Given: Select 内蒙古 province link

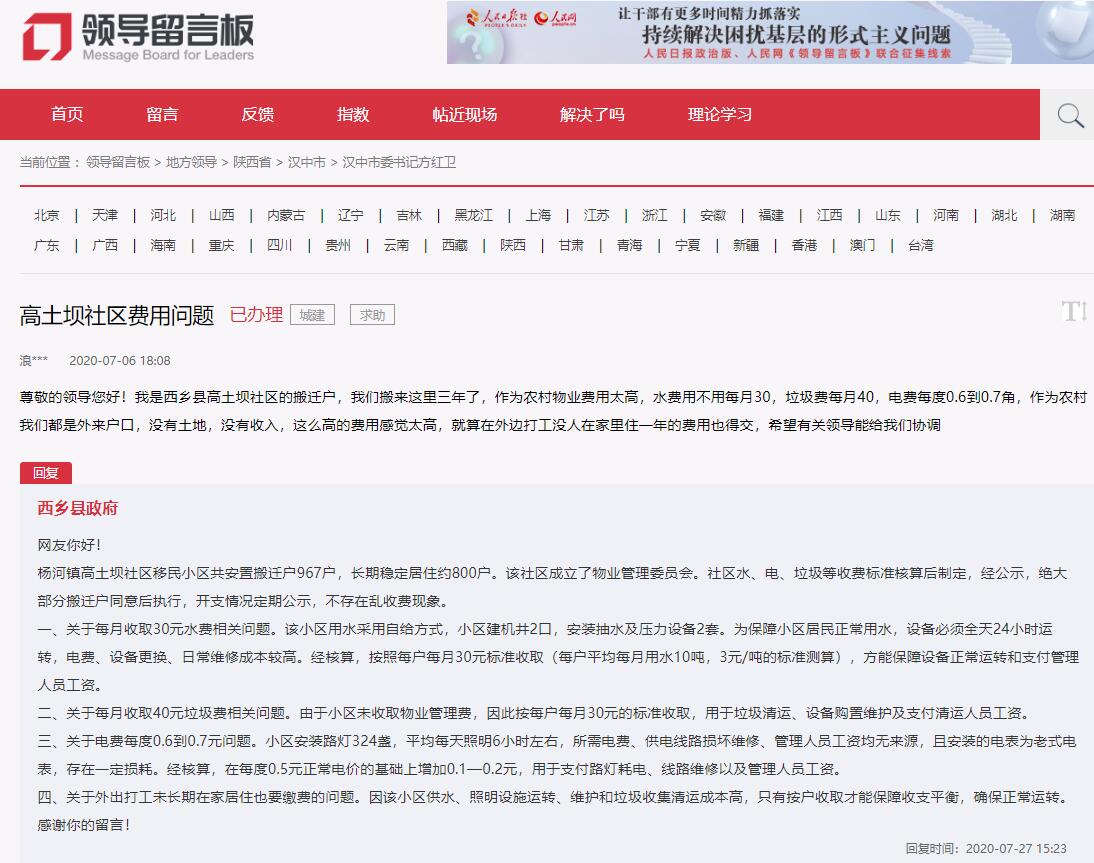Looking at the screenshot, I should coord(286,216).
